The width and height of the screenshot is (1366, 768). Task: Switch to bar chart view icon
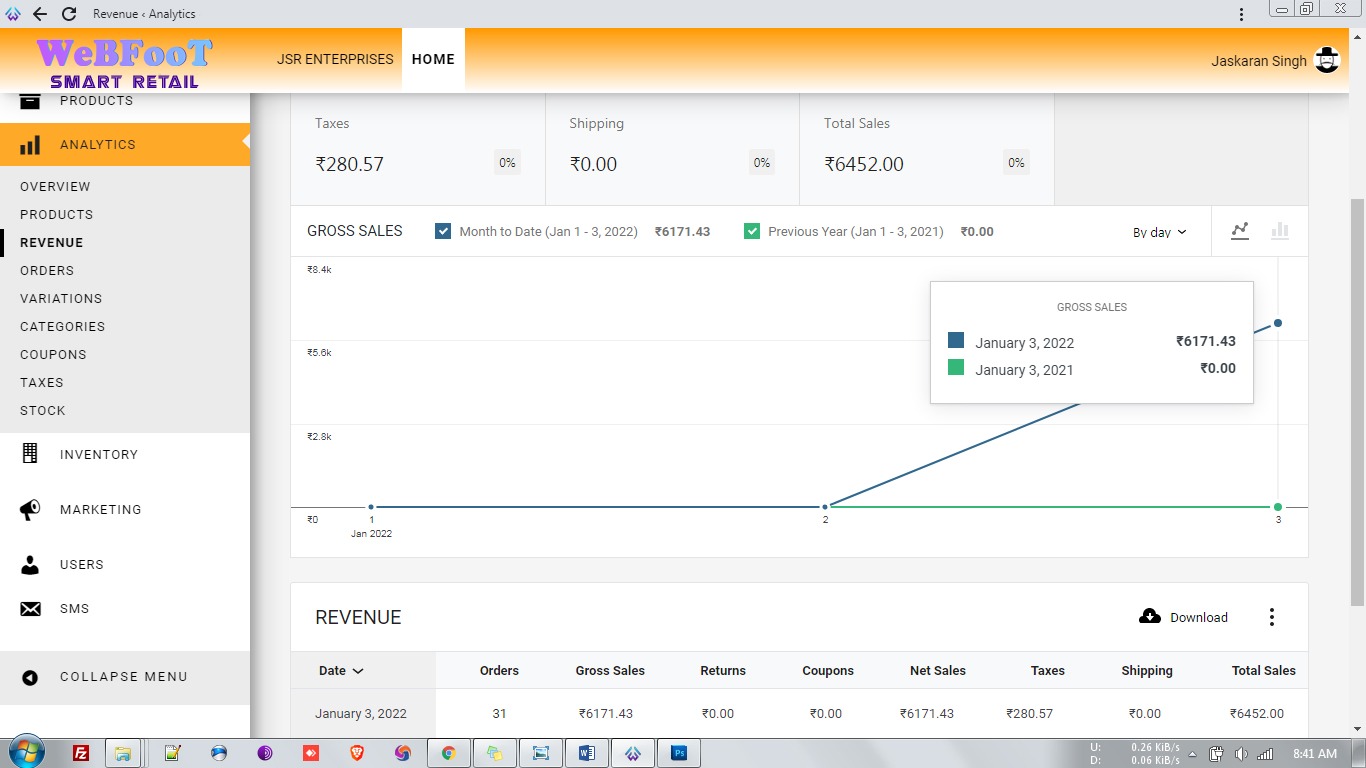[x=1279, y=231]
